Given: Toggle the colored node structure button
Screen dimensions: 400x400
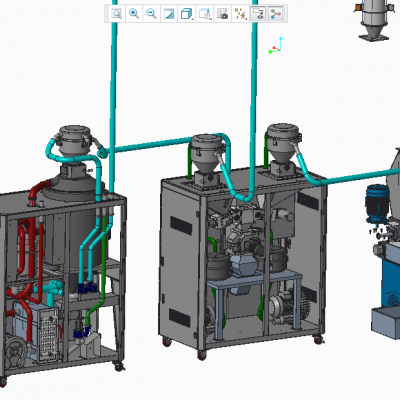Looking at the screenshot, I should coord(275,14).
